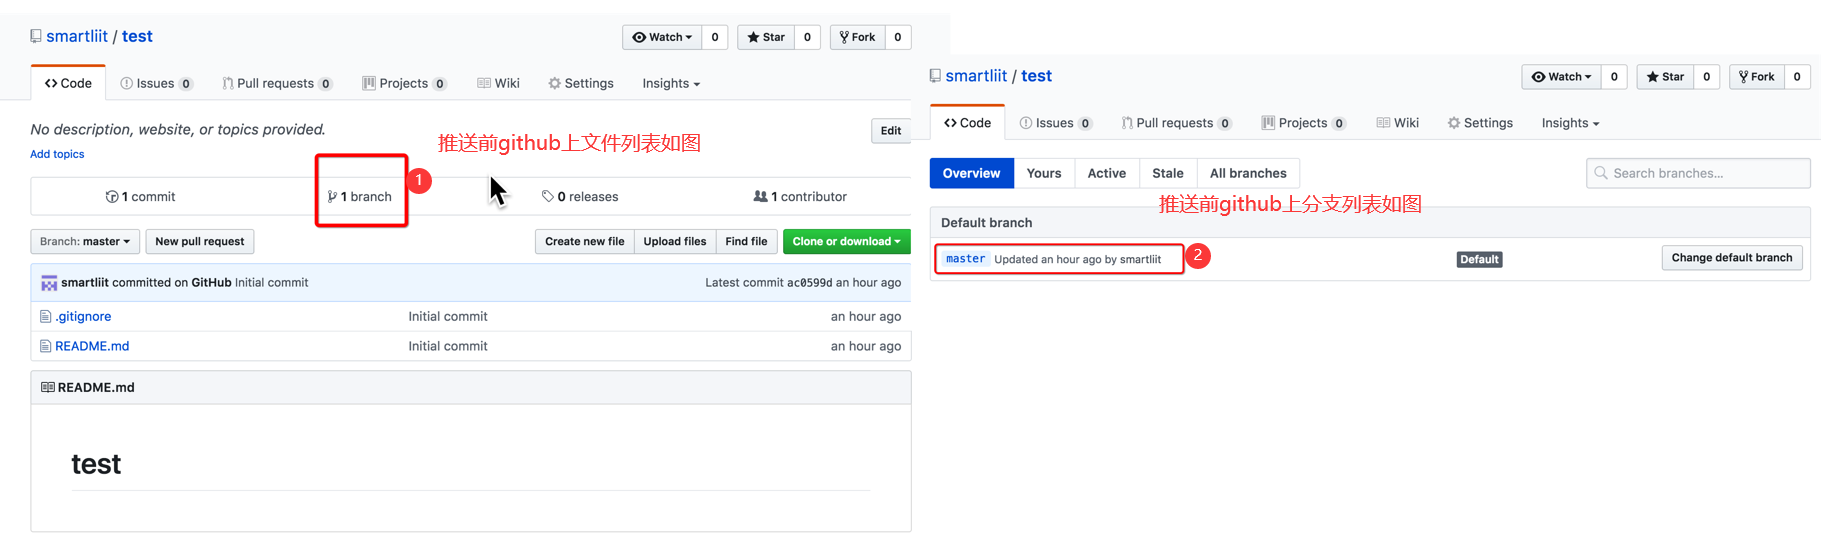Open Issues tab in left page
Image resolution: width=1826 pixels, height=543 pixels.
pyautogui.click(x=156, y=83)
